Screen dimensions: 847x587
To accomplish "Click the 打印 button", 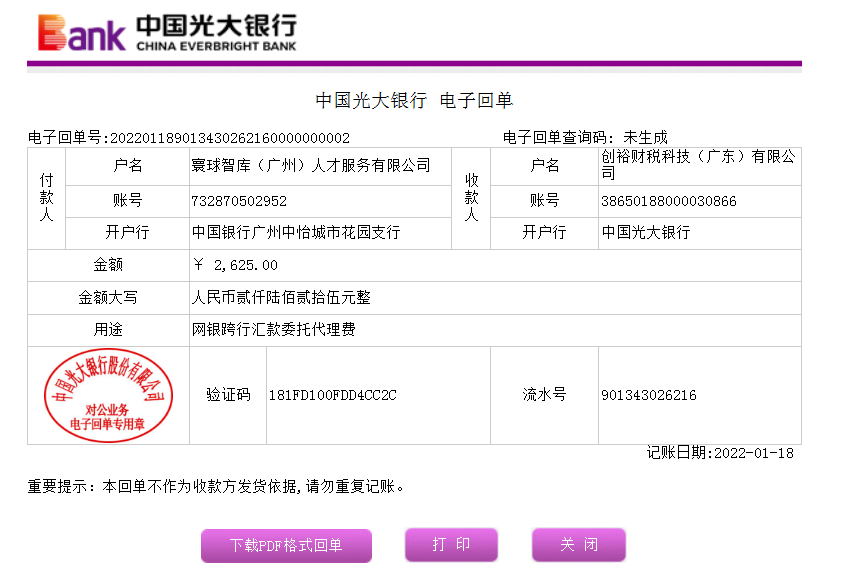I will 451,545.
